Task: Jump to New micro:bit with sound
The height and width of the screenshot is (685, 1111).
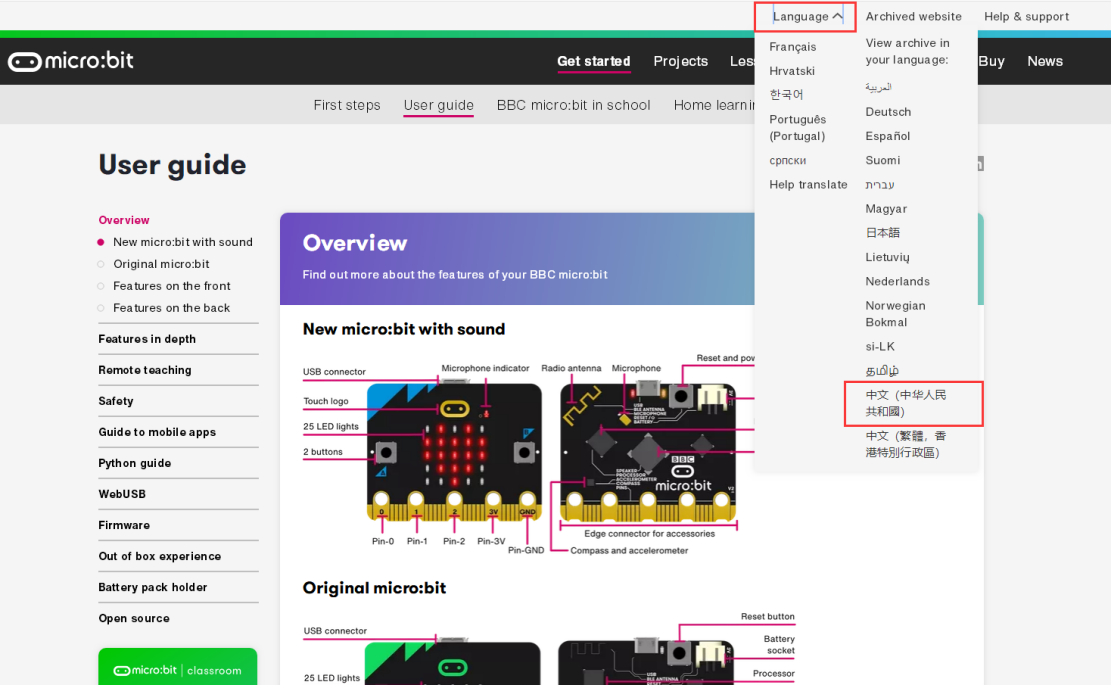Action: click(x=183, y=242)
